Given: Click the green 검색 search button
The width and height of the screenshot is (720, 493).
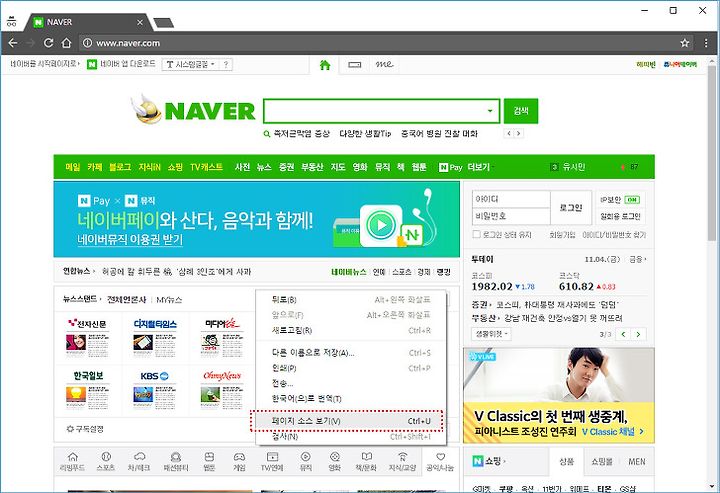Looking at the screenshot, I should click(x=521, y=111).
